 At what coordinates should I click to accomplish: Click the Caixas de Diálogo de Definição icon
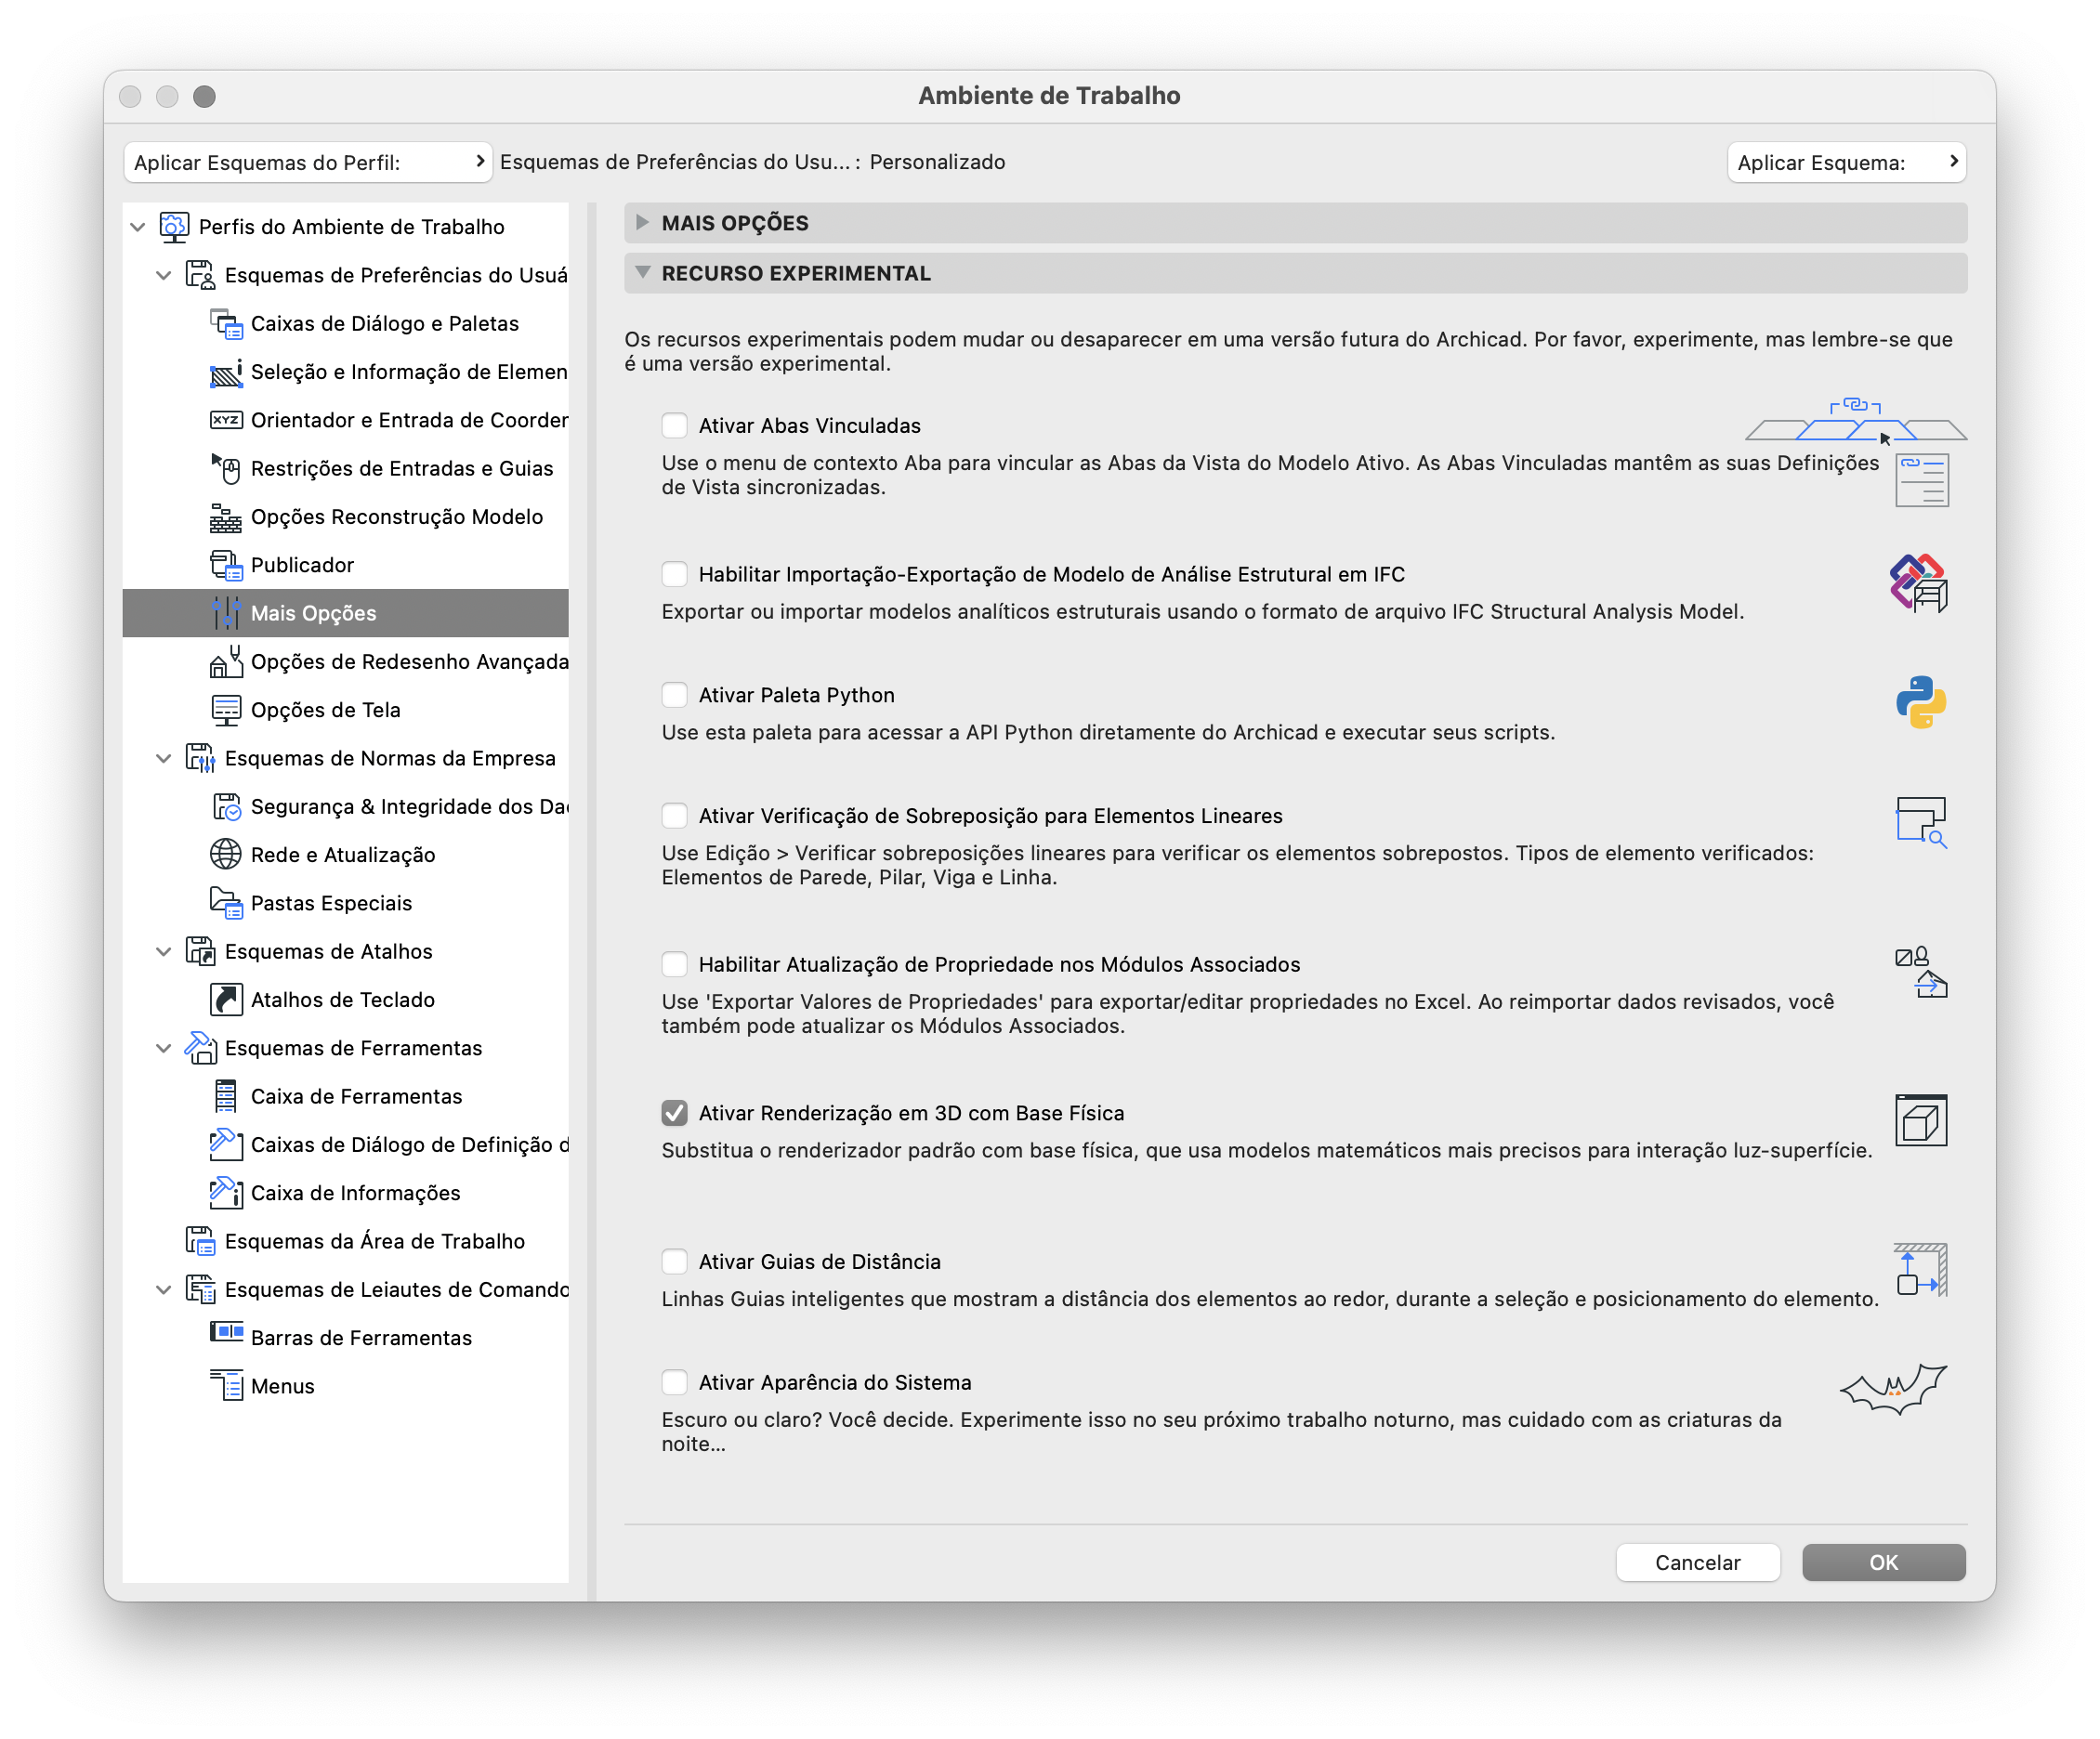point(226,1145)
